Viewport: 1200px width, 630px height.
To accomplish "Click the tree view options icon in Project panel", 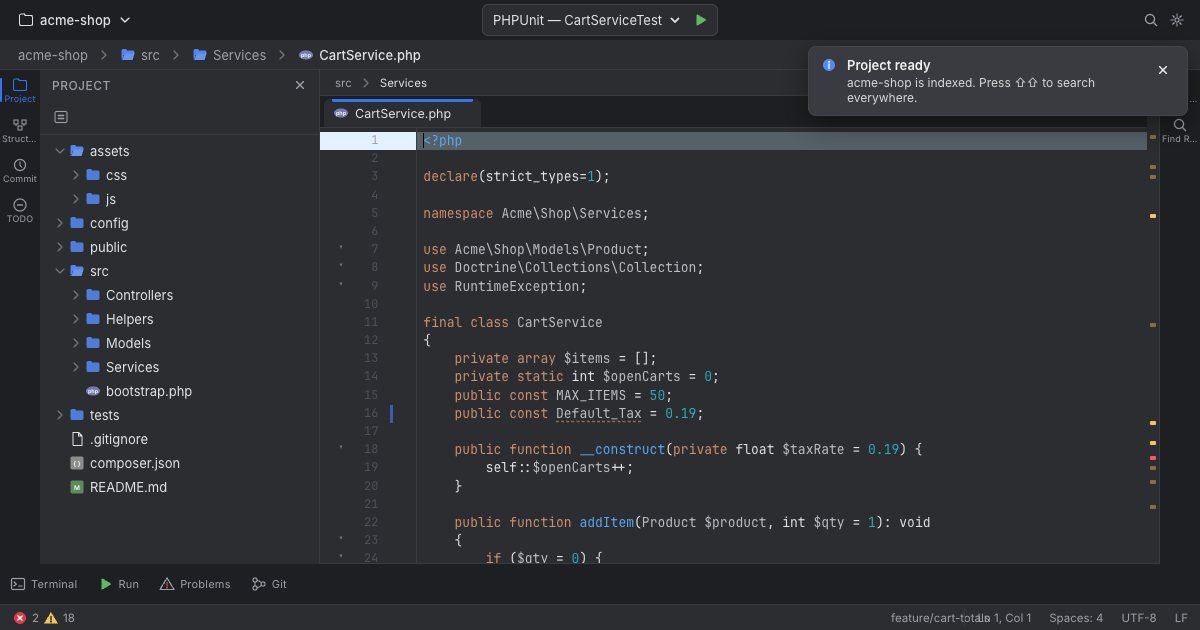I will click(x=61, y=117).
